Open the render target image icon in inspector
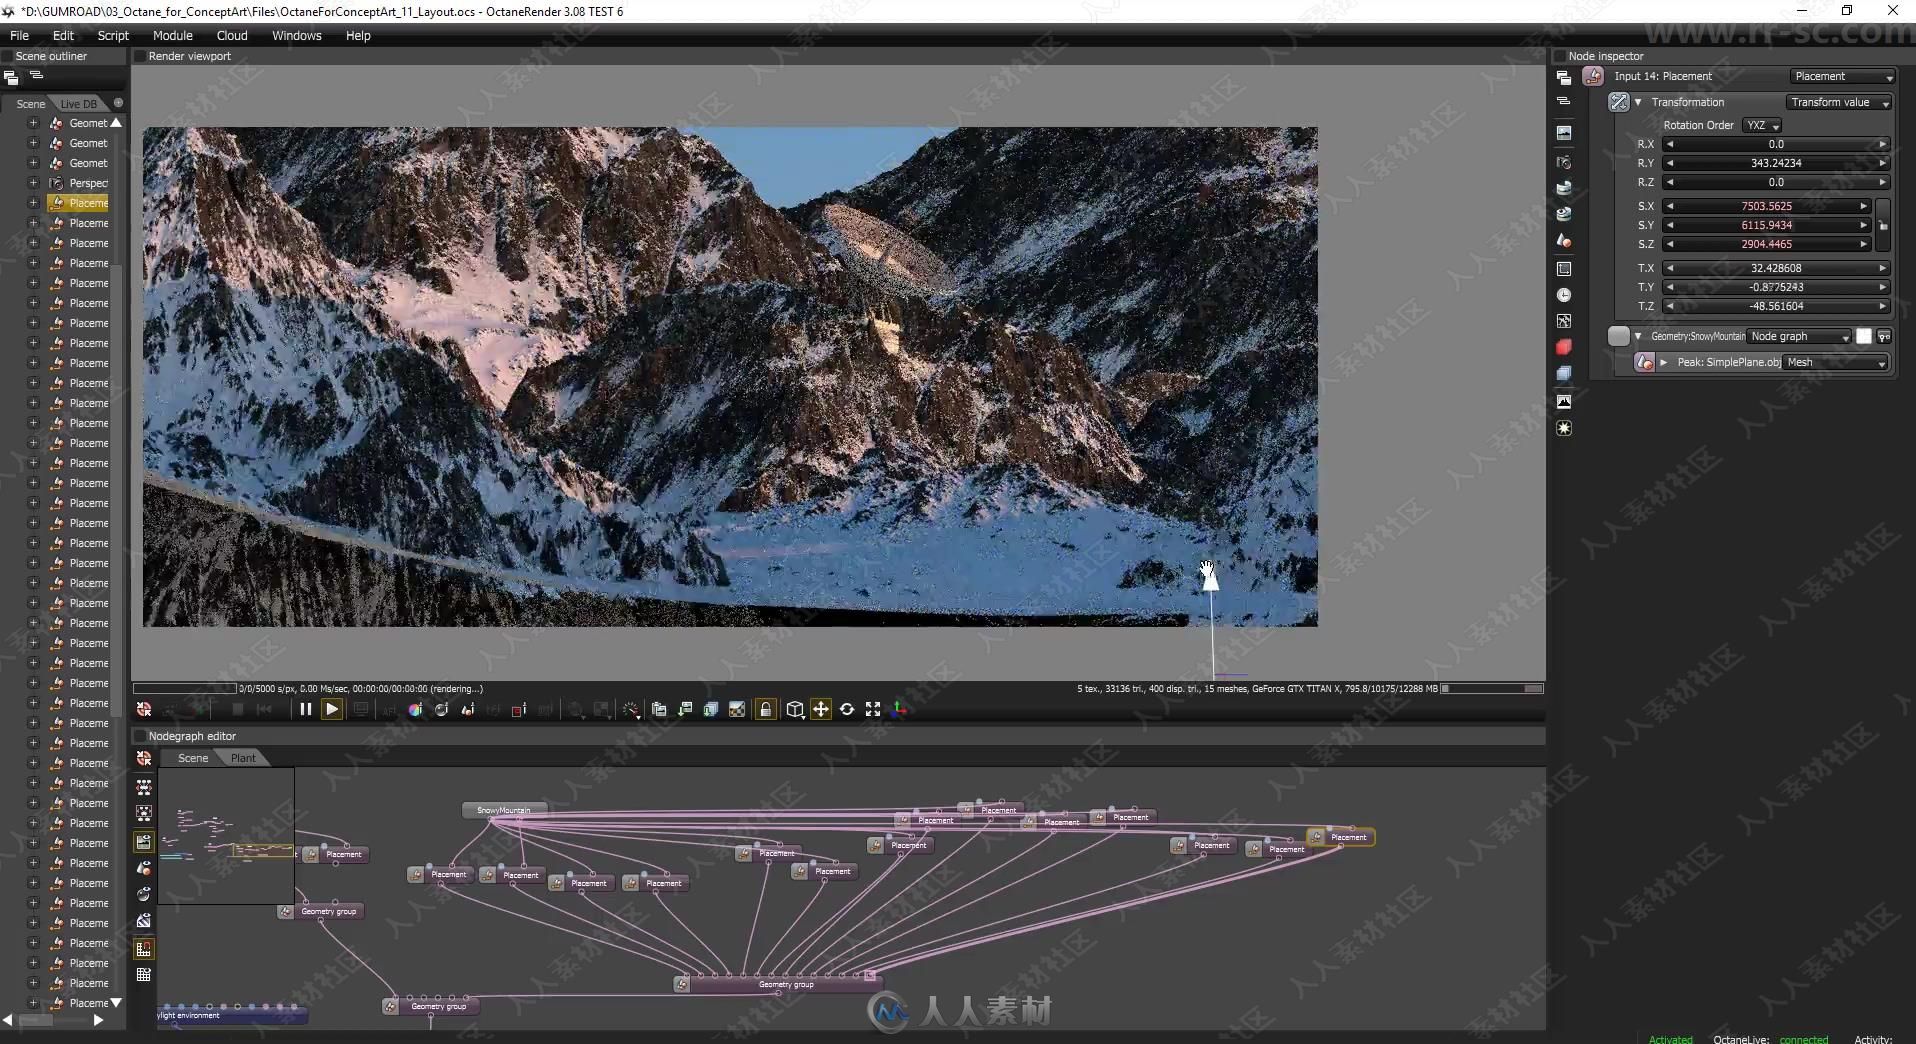Image resolution: width=1916 pixels, height=1044 pixels. [x=1564, y=132]
